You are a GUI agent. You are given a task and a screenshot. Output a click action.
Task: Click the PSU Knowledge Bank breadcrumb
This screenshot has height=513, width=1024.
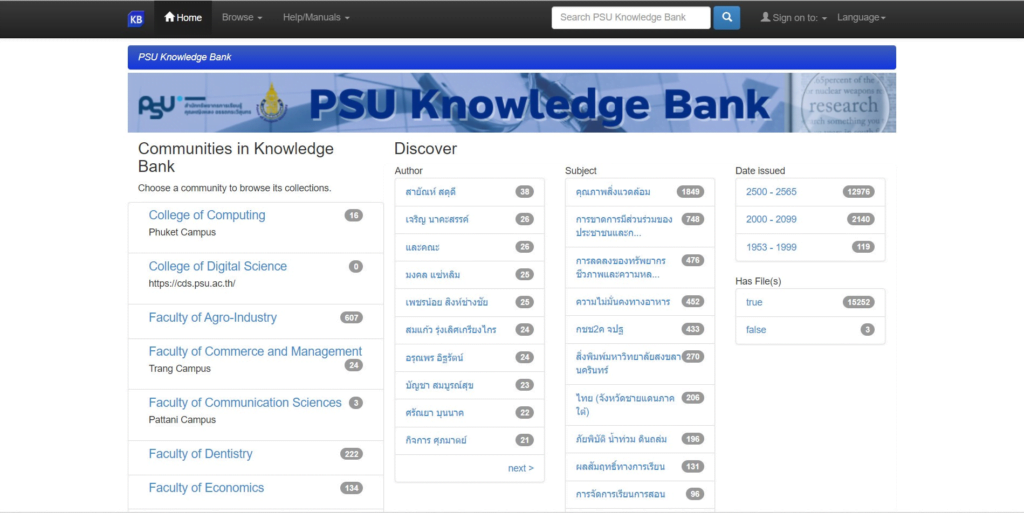point(185,57)
